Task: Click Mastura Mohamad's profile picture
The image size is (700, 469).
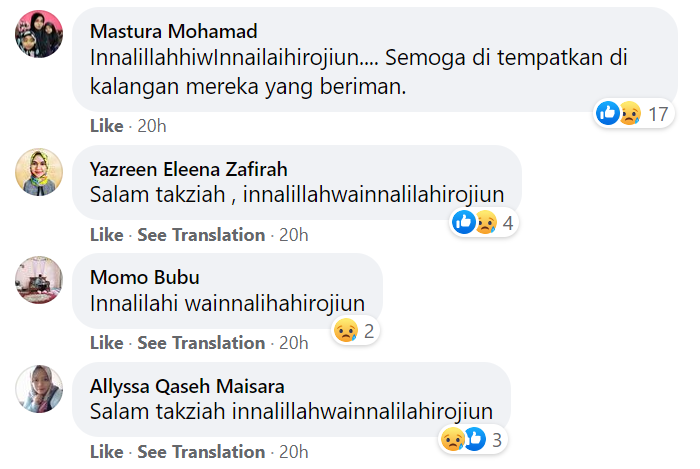Action: point(40,37)
